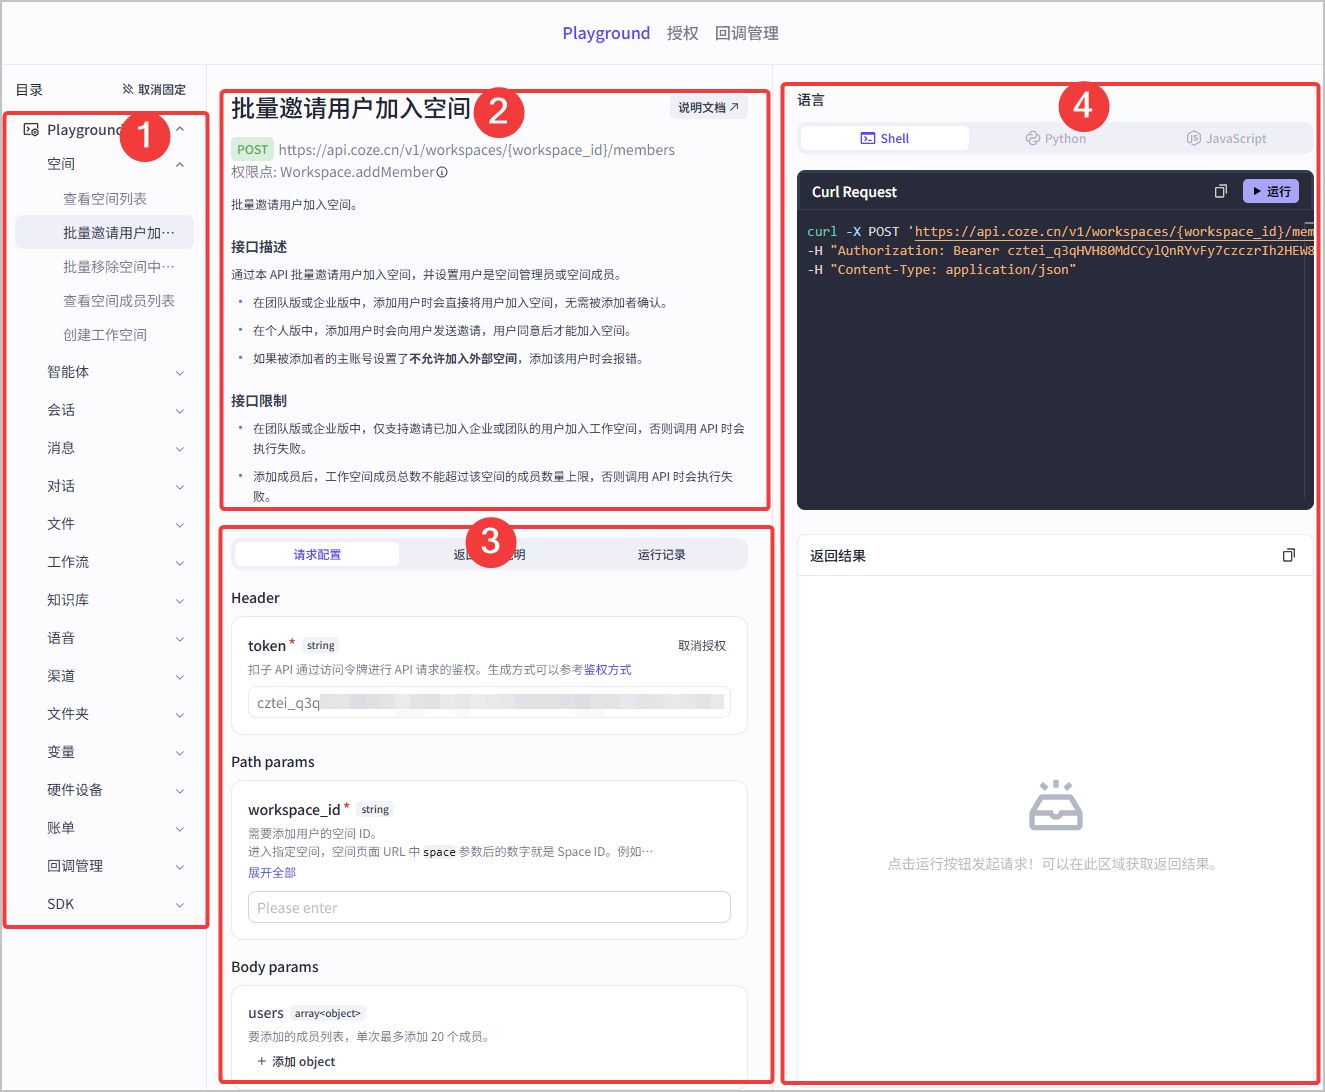Image resolution: width=1325 pixels, height=1092 pixels.
Task: Click the pin icon next to 取消固定
Action: pyautogui.click(x=128, y=89)
